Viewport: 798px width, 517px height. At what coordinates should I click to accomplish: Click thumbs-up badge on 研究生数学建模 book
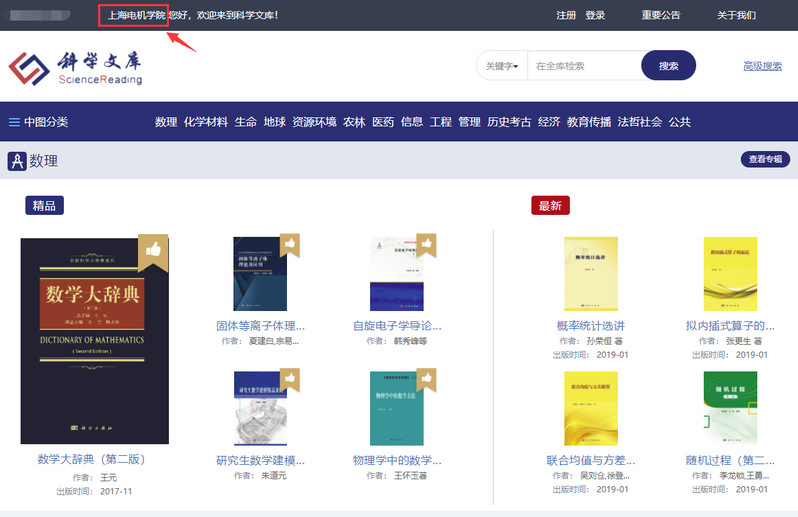pyautogui.click(x=289, y=378)
